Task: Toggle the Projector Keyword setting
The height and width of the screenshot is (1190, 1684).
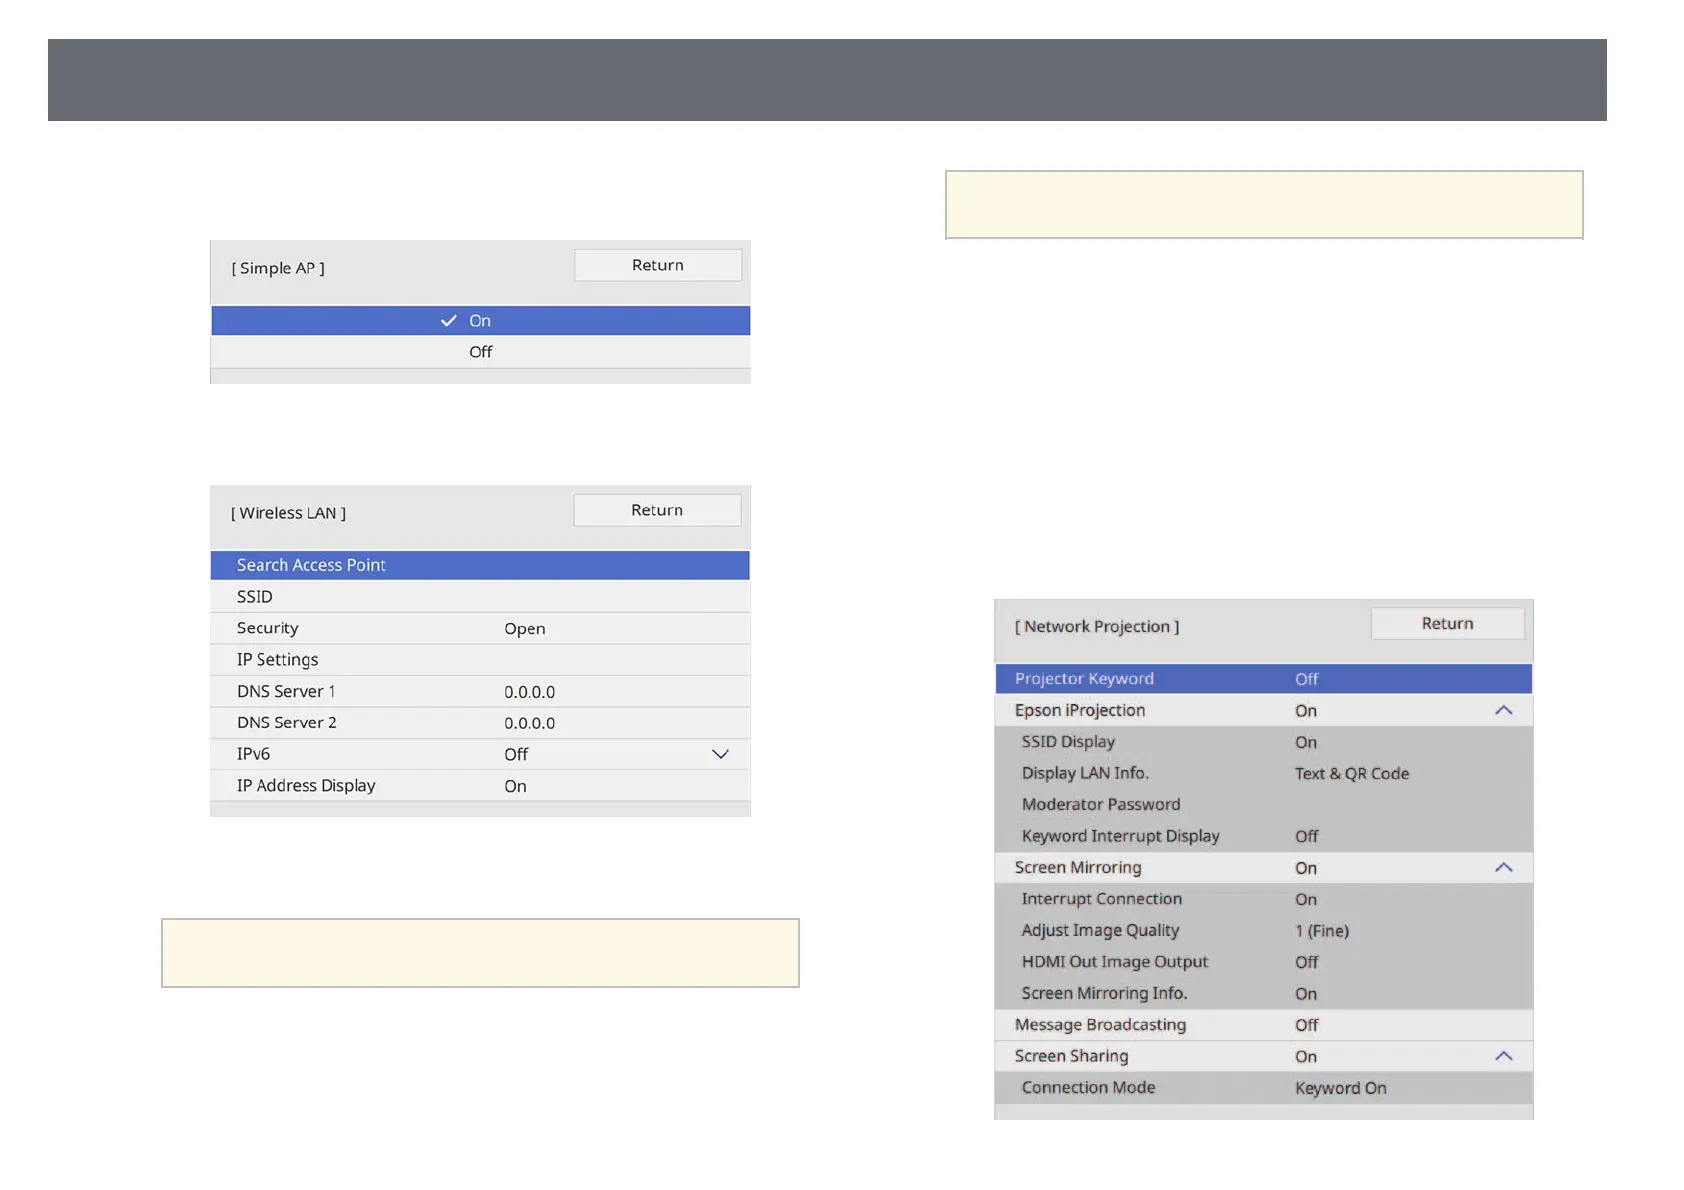Action: pyautogui.click(x=1263, y=679)
